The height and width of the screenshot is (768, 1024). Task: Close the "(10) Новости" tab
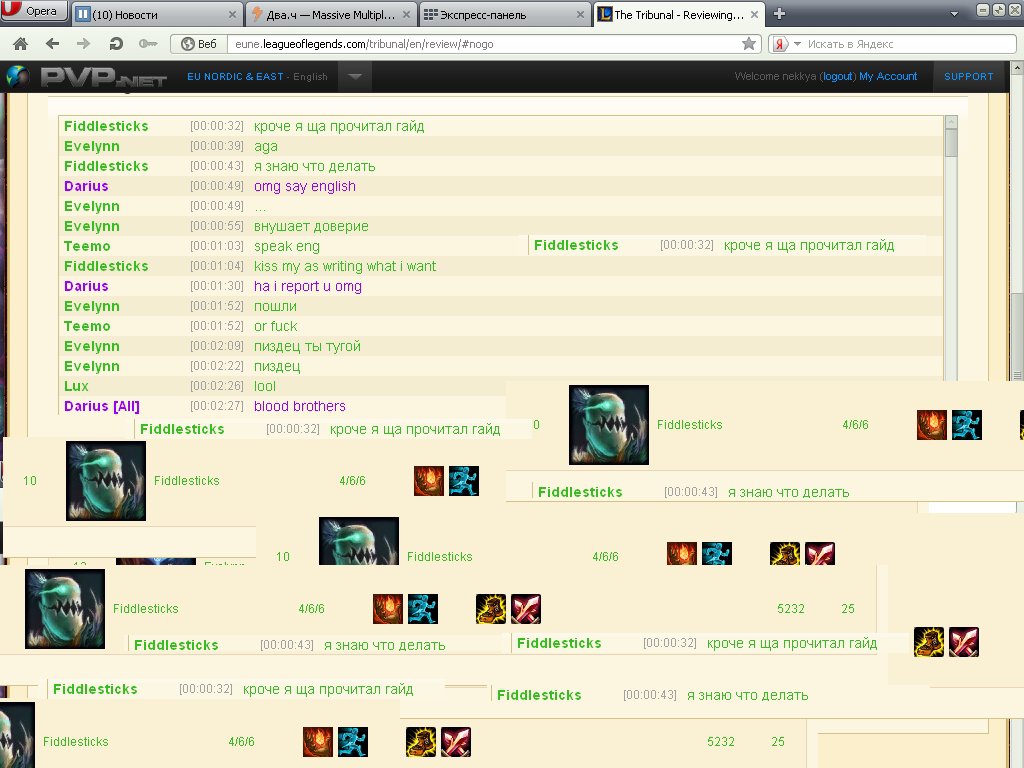[x=232, y=14]
